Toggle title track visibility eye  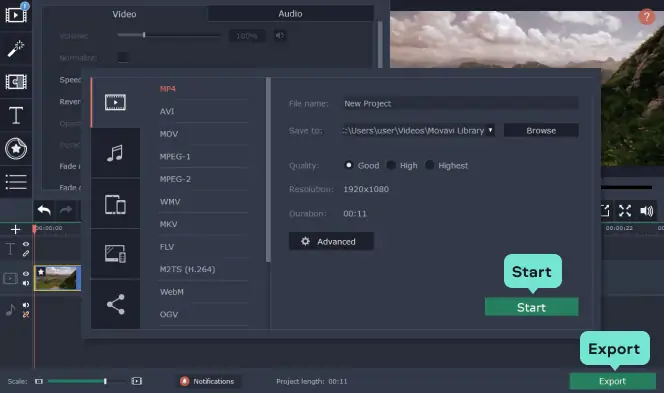coord(26,244)
